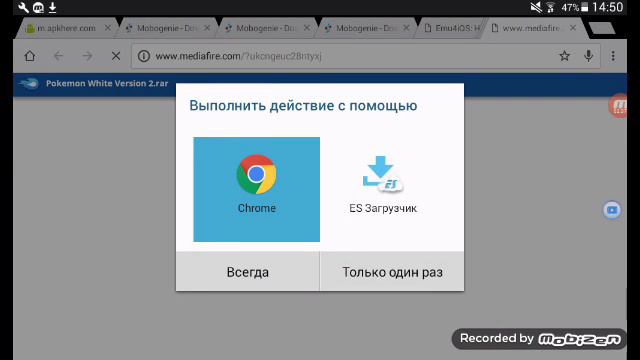The width and height of the screenshot is (640, 360).
Task: Tap the Wi-Fi status icon
Action: [x=551, y=7]
